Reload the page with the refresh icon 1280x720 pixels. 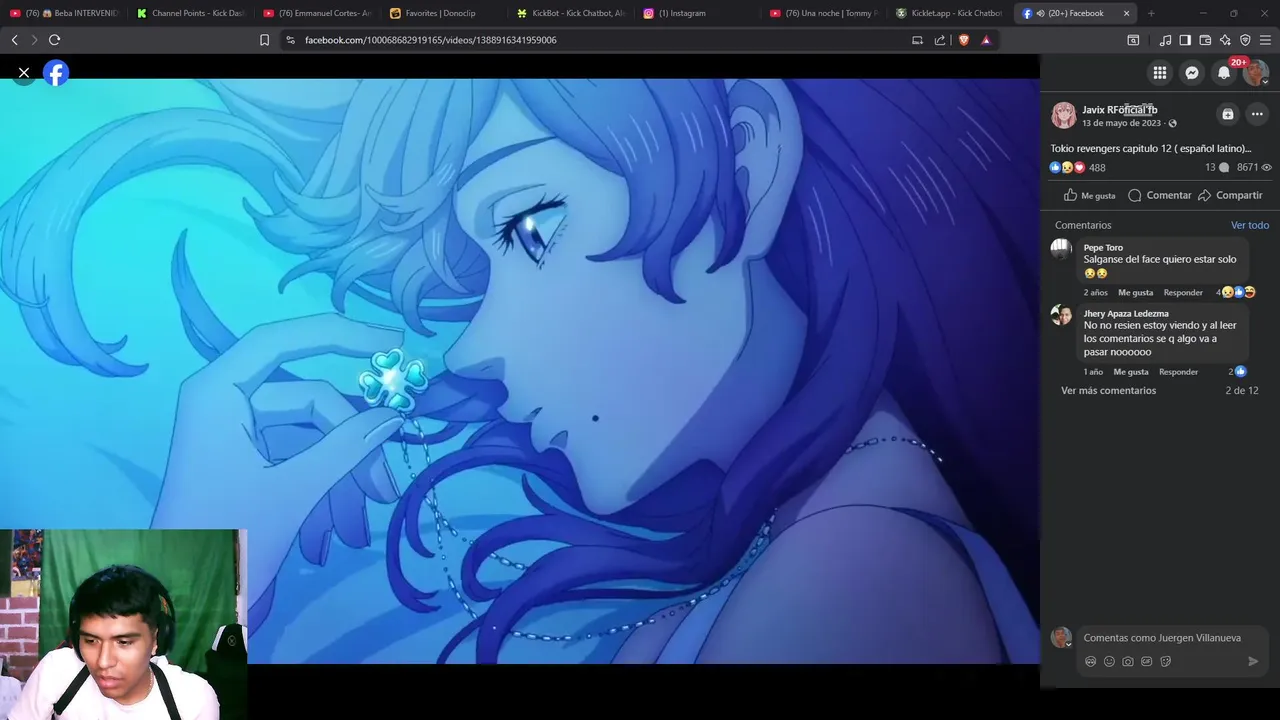click(x=54, y=40)
